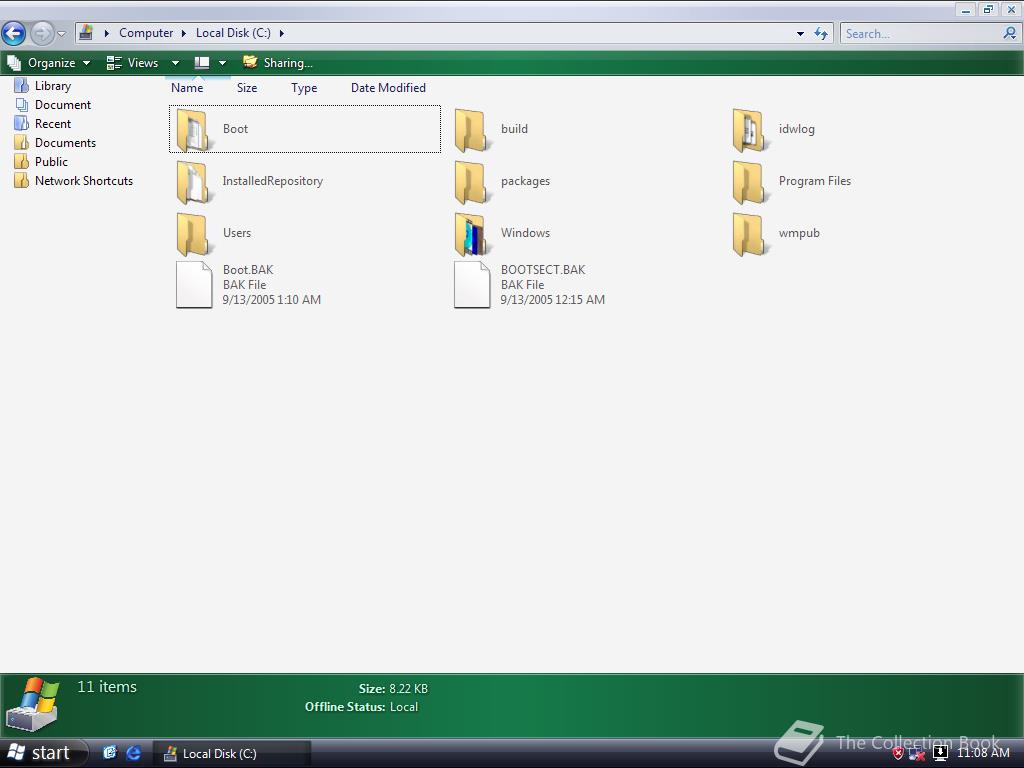Open the Views dropdown arrow
This screenshot has width=1024, height=768.
point(175,63)
